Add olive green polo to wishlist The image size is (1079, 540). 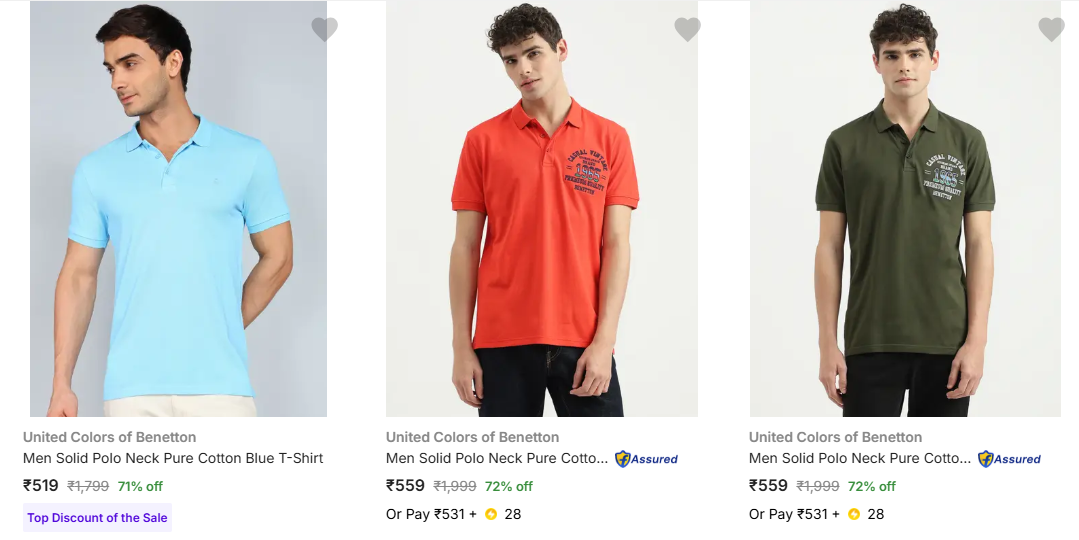[x=1051, y=30]
